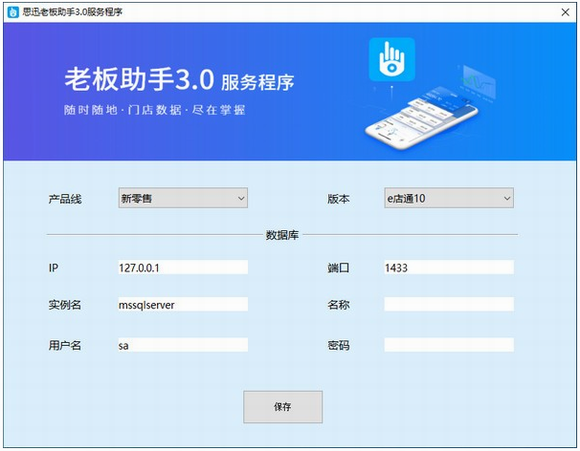Click the 老板助手3.0 banner title
Viewport: 580px width, 451px height.
(139, 79)
